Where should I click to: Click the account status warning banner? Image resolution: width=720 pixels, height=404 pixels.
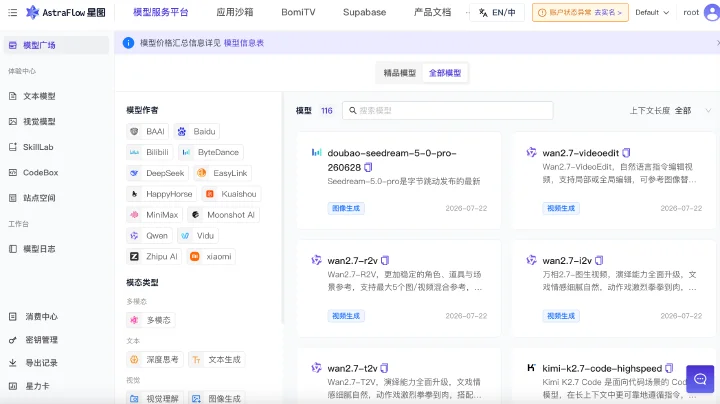[x=580, y=12]
